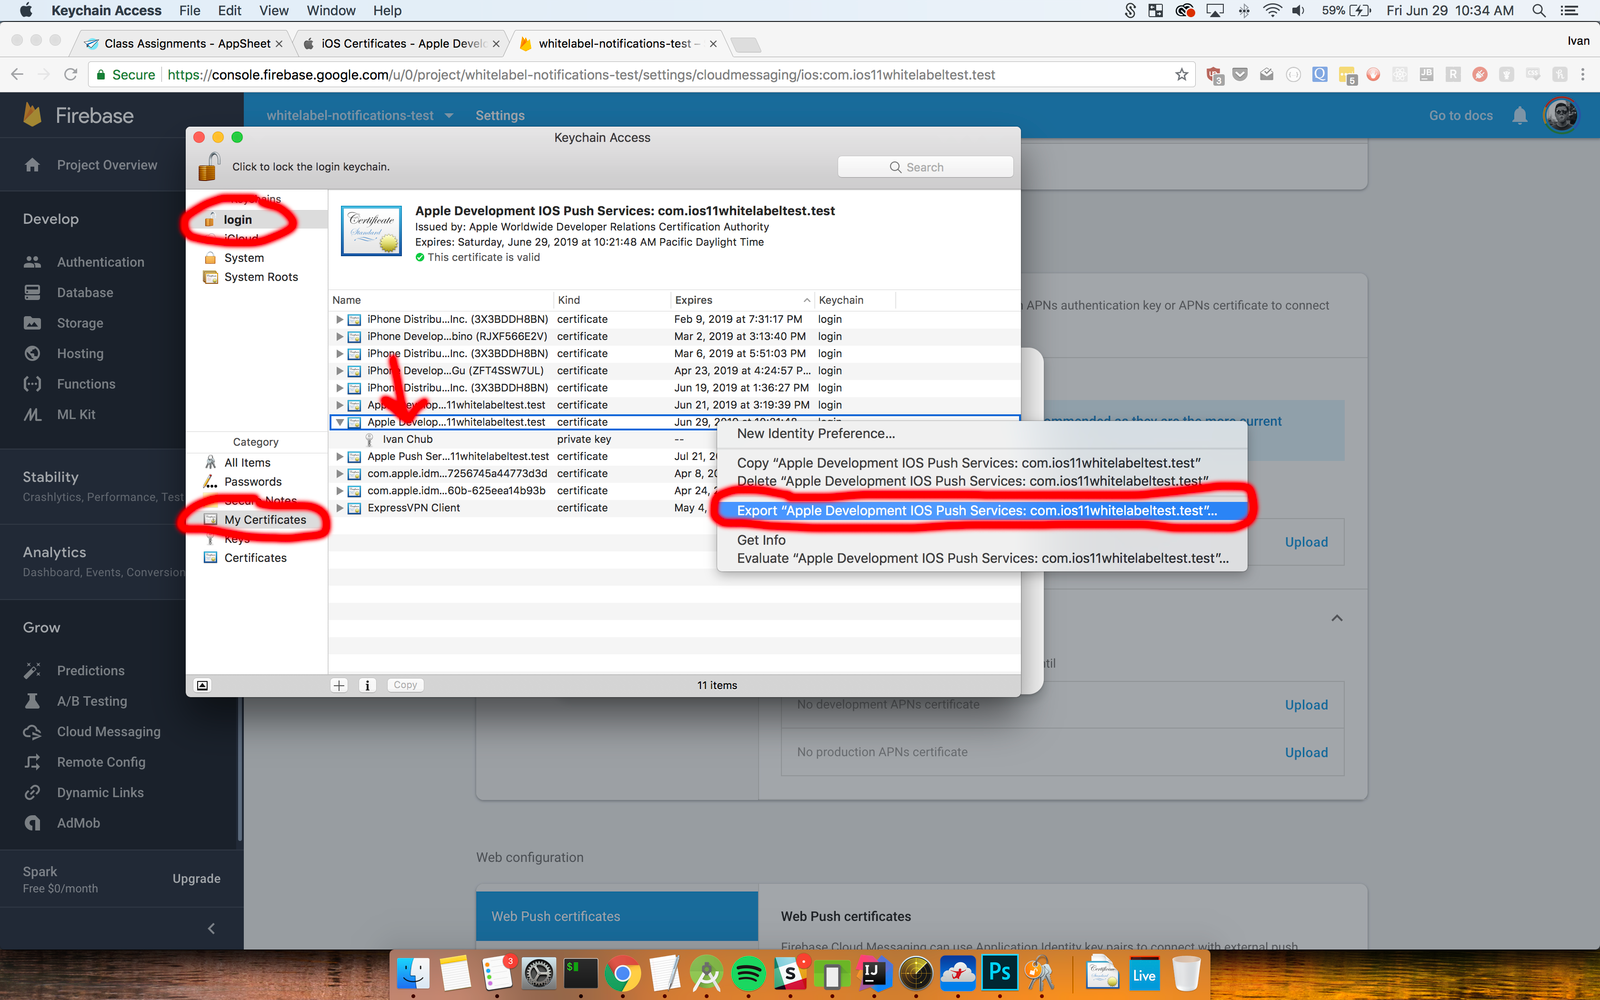Choose Get Info in the context menu

click(982, 540)
